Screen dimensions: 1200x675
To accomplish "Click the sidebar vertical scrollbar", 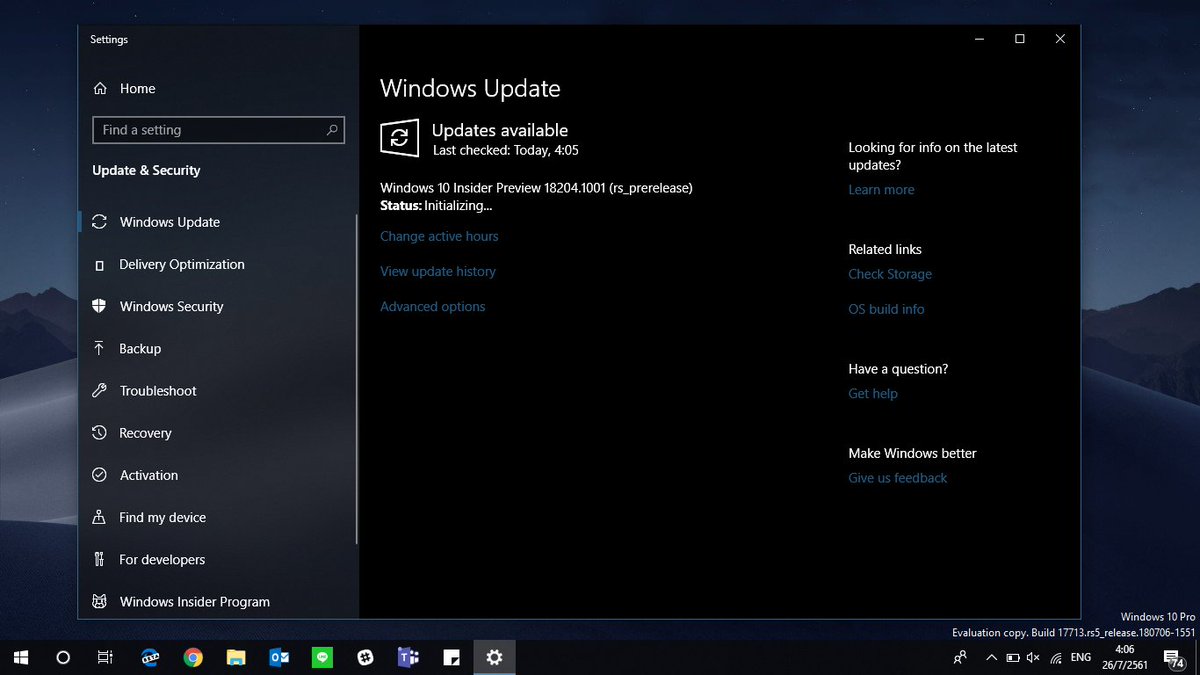I will coord(356,380).
